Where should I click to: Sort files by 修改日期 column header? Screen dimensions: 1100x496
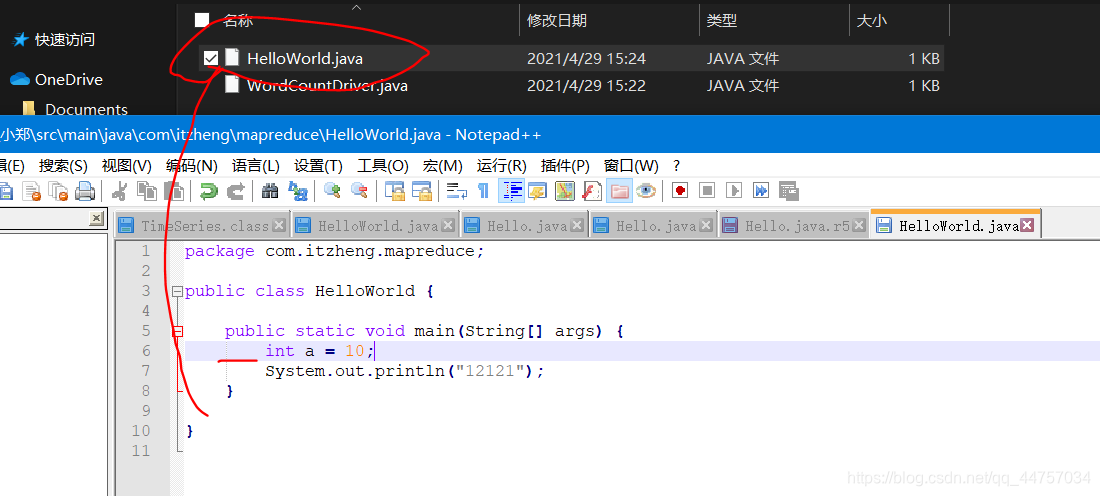pos(557,20)
